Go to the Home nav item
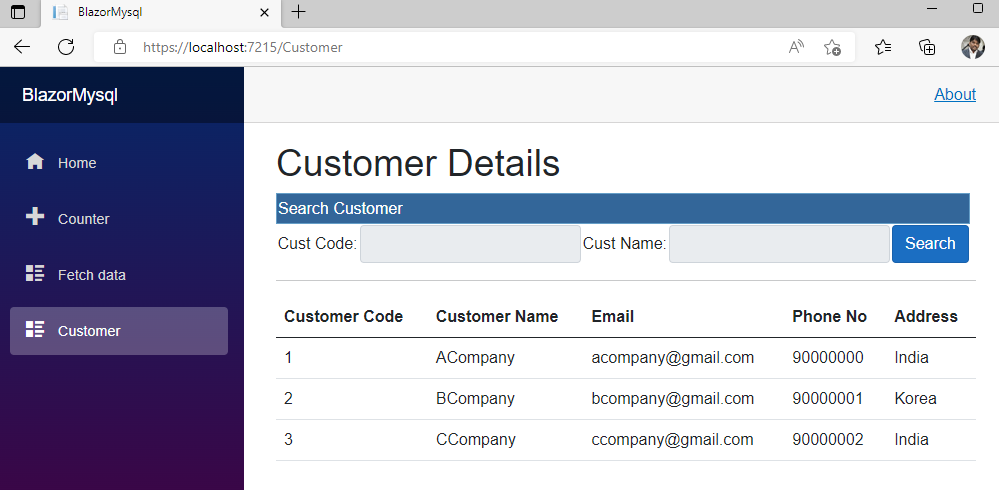 [x=119, y=163]
